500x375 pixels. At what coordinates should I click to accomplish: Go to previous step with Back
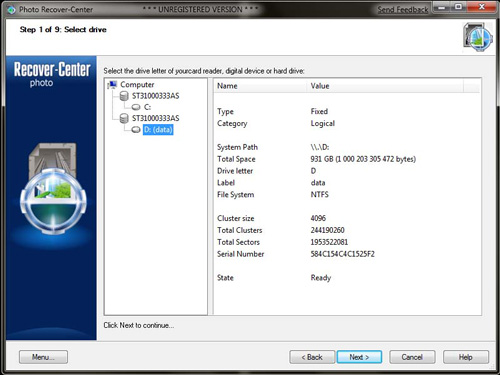coord(312,357)
